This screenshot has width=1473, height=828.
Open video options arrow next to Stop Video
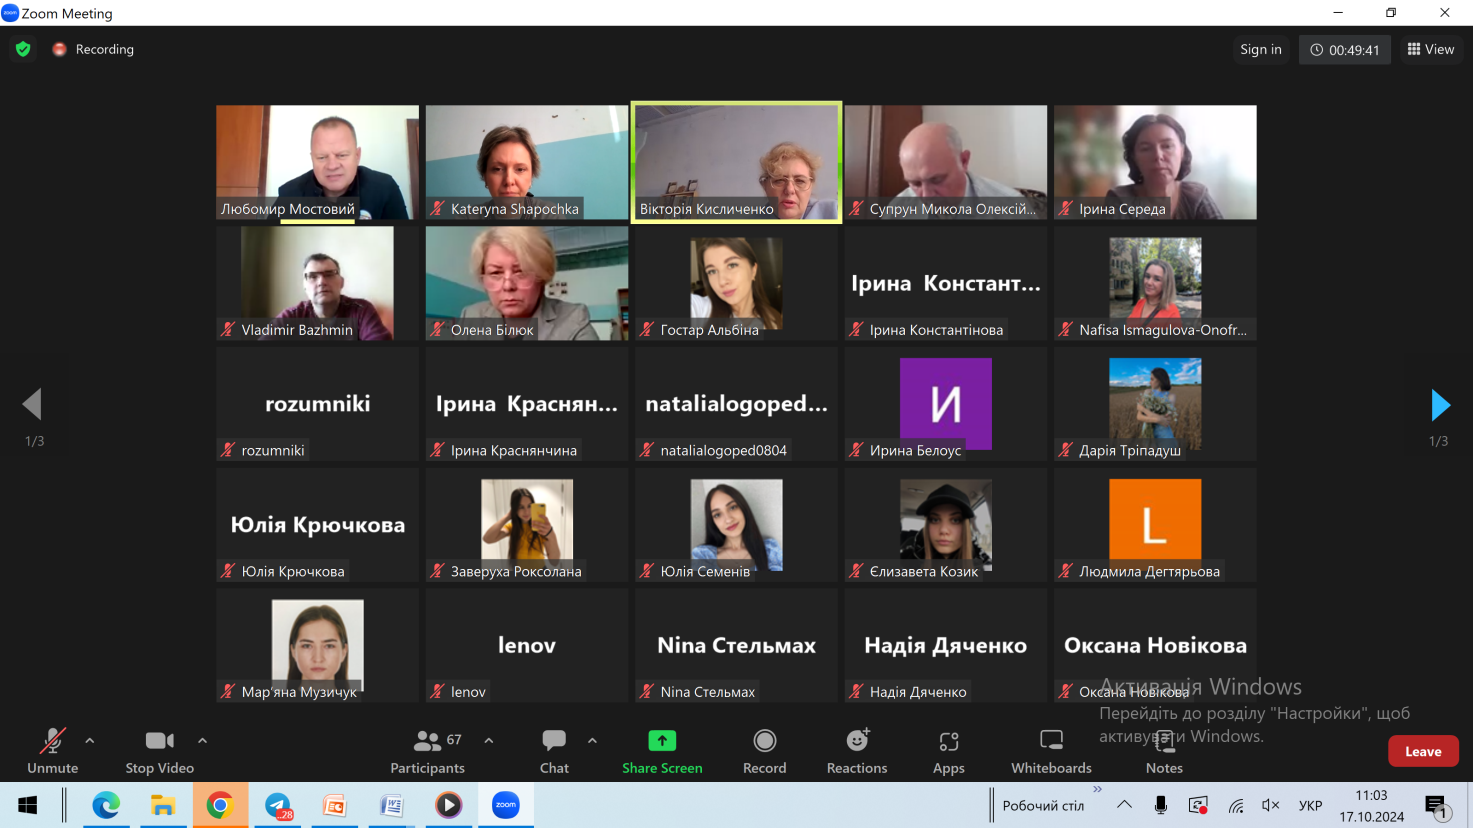[x=202, y=741]
